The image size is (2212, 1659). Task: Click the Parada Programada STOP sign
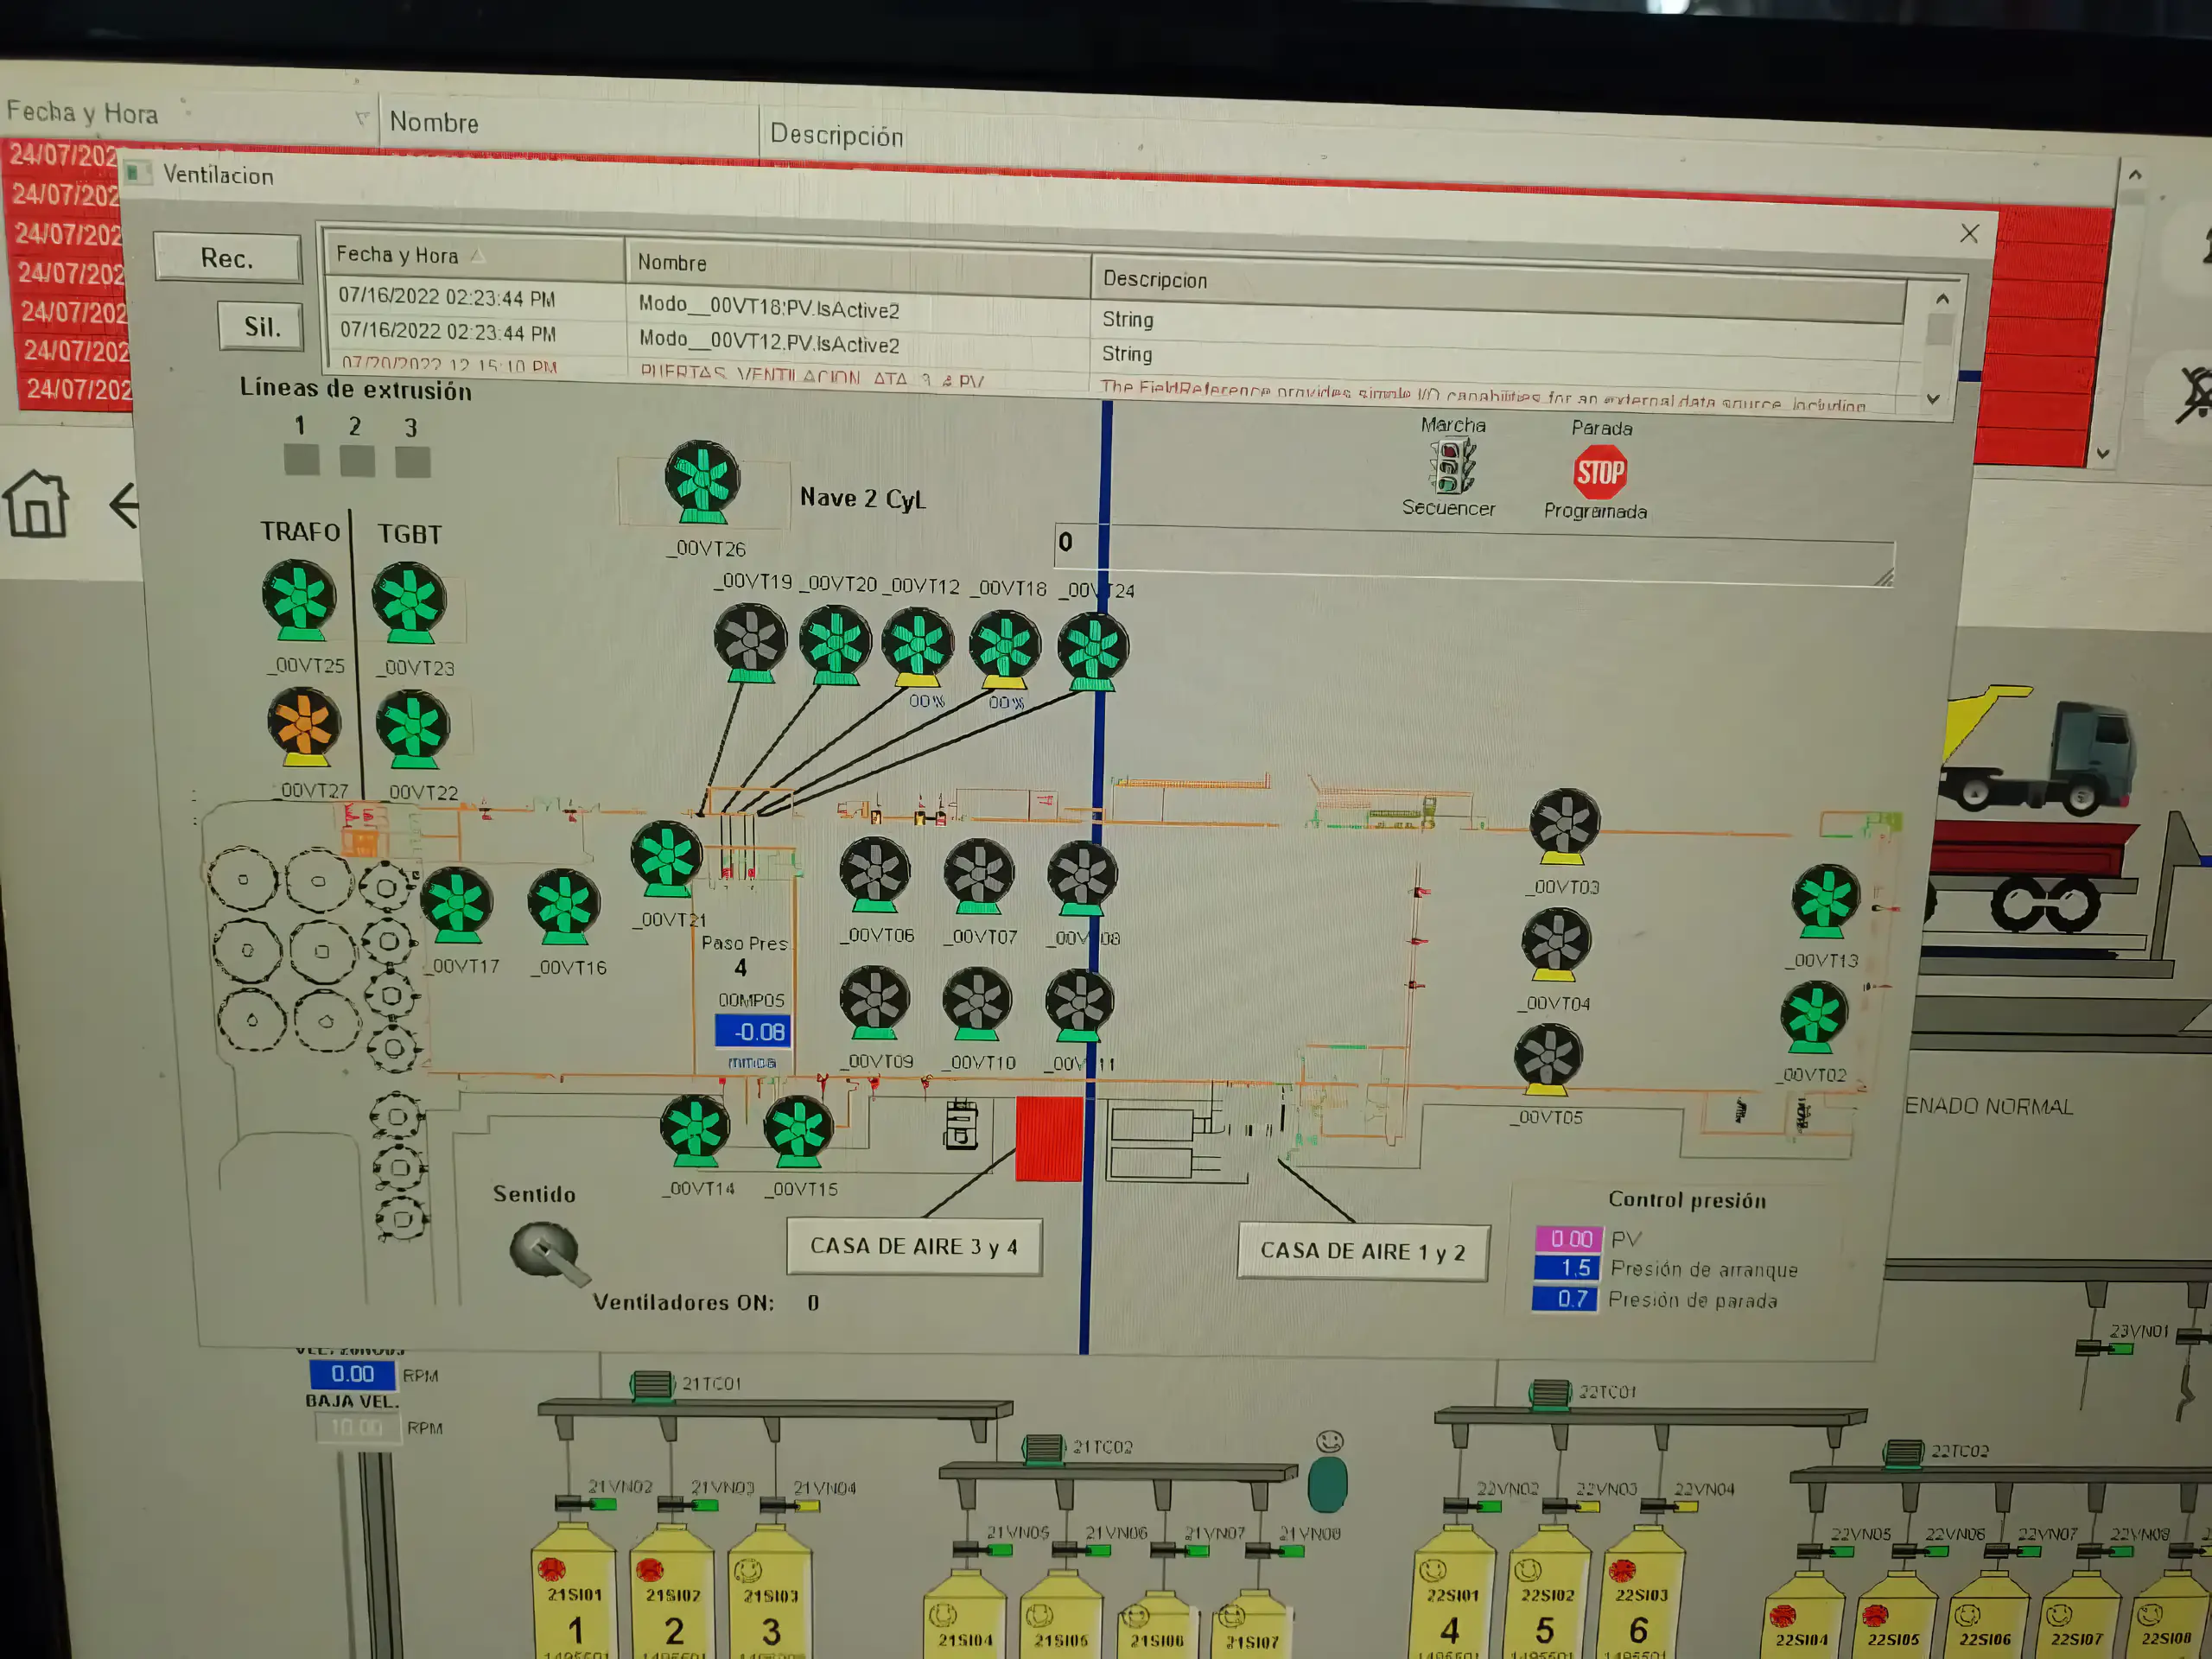(1600, 472)
